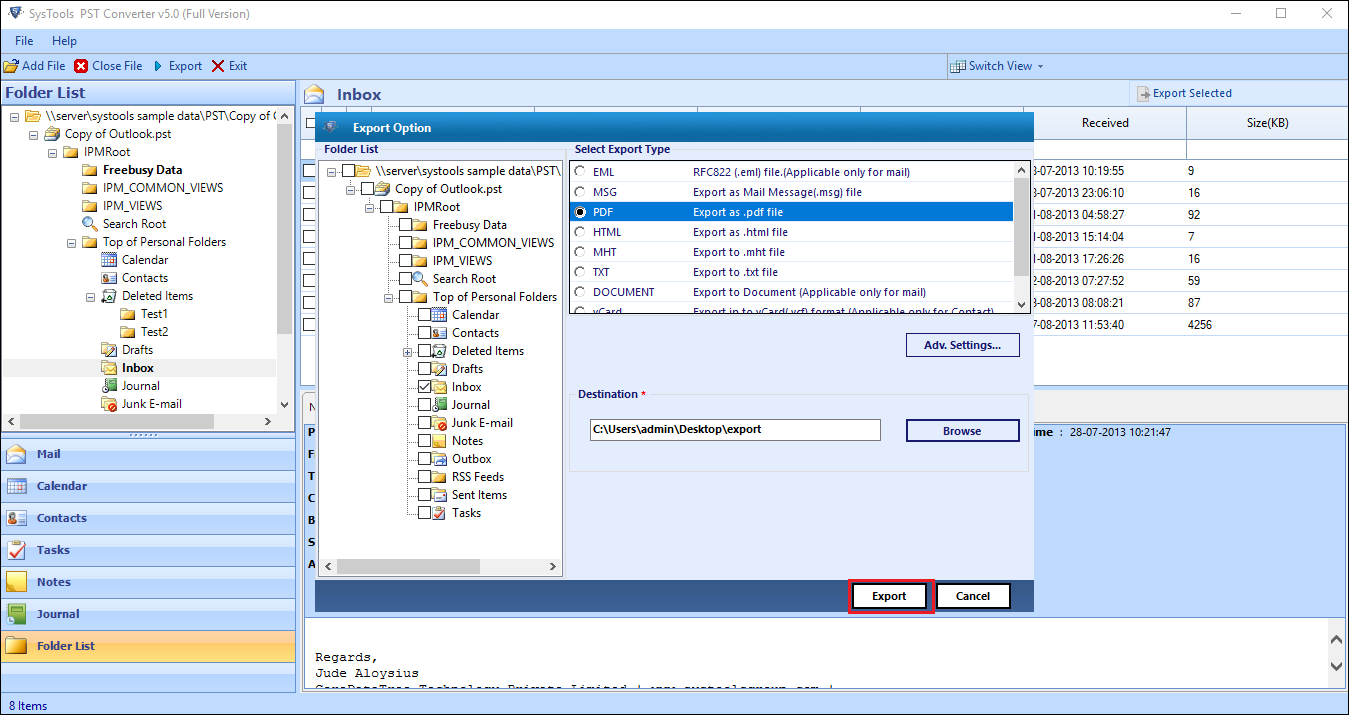Collapse Top of Personal Folders in Export Option
The image size is (1349, 715).
coord(389,297)
